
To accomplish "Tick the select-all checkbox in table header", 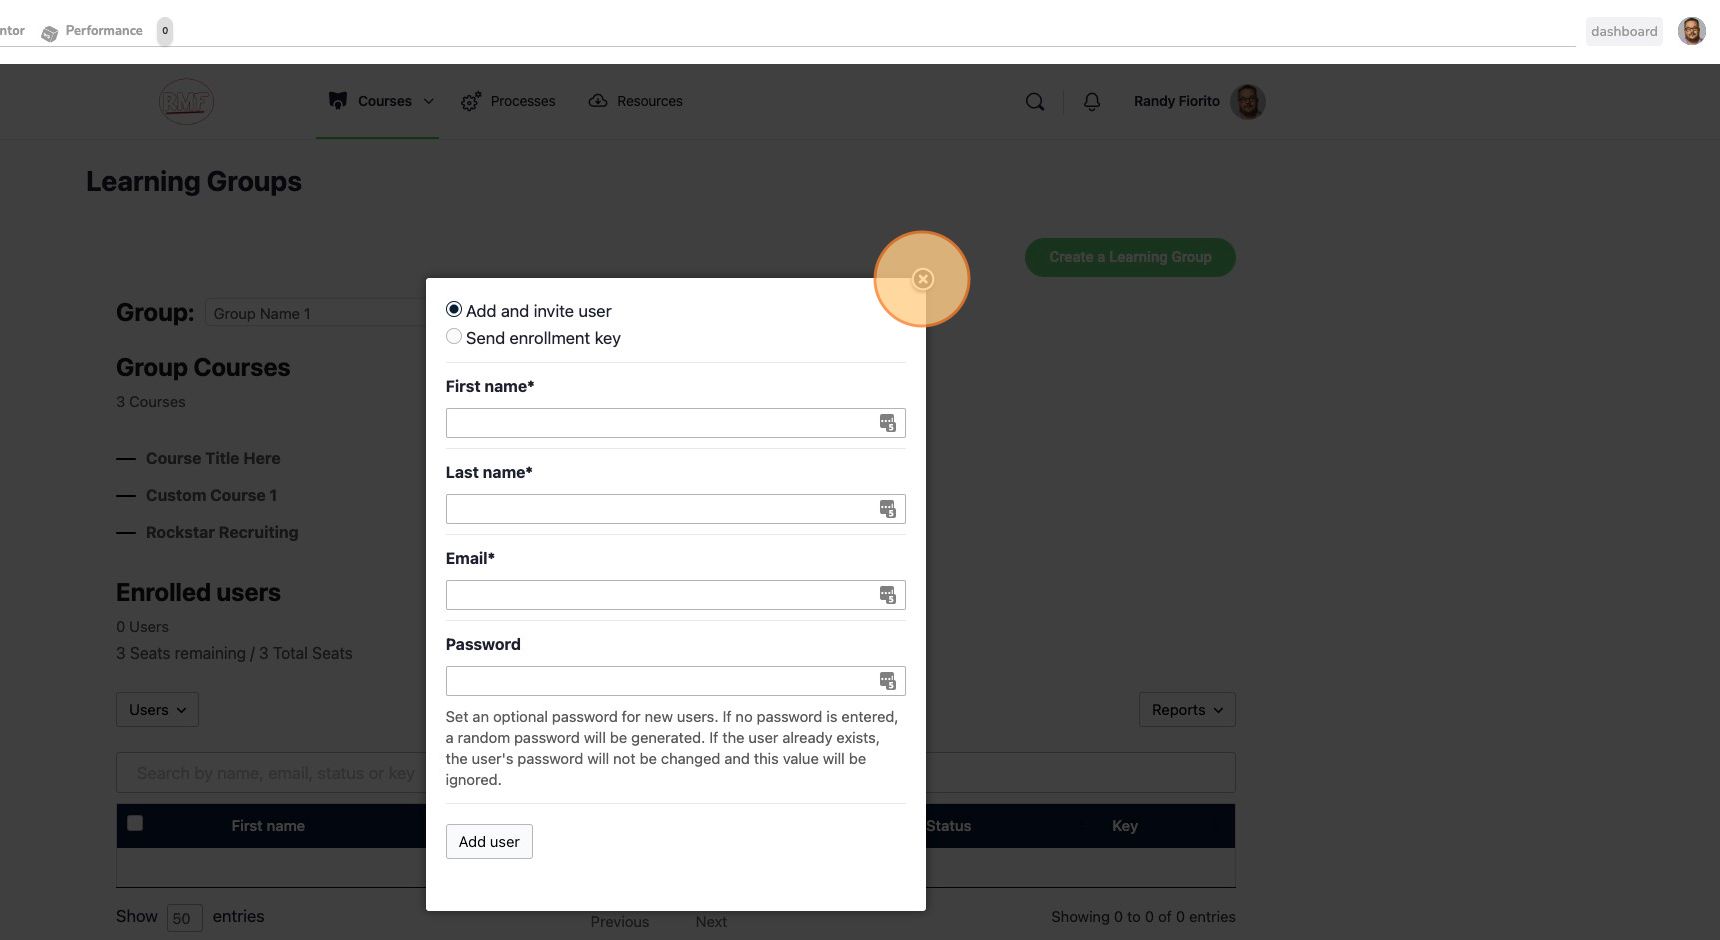I will [135, 823].
